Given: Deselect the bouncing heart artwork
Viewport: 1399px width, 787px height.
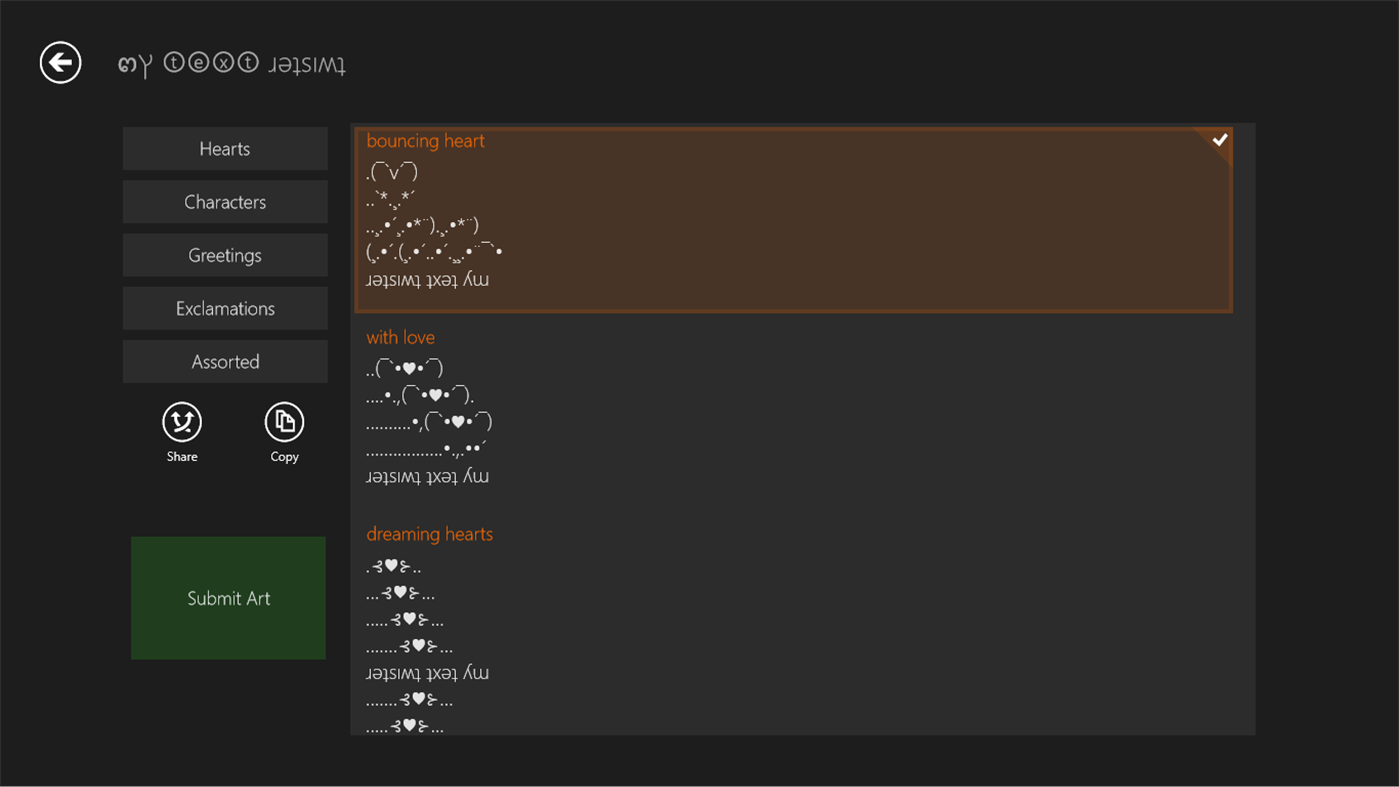Looking at the screenshot, I should coord(792,220).
